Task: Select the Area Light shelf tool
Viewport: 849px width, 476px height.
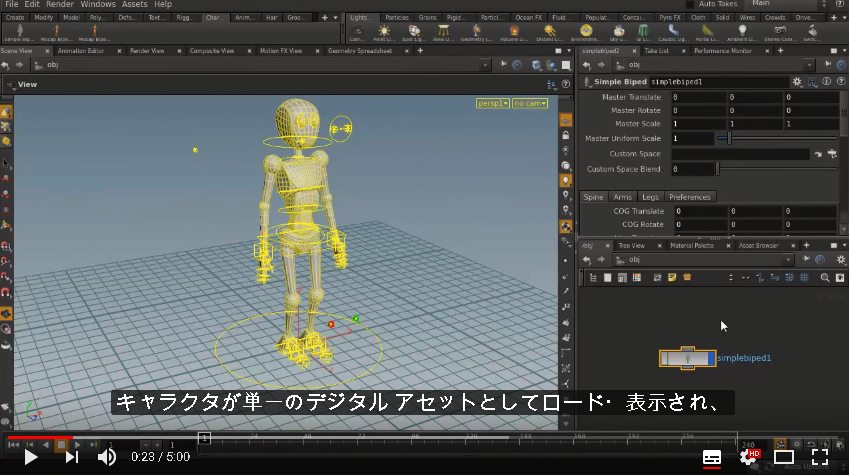Action: (x=443, y=32)
